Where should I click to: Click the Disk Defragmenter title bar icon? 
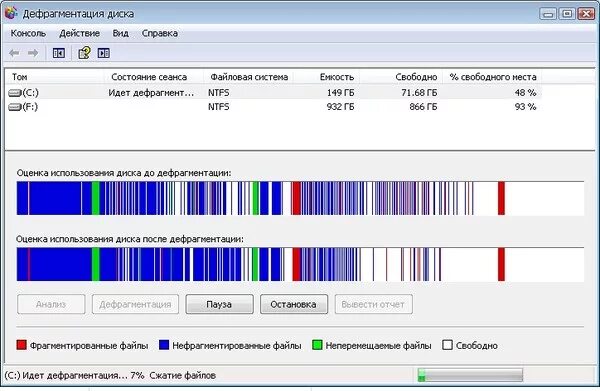(11, 13)
